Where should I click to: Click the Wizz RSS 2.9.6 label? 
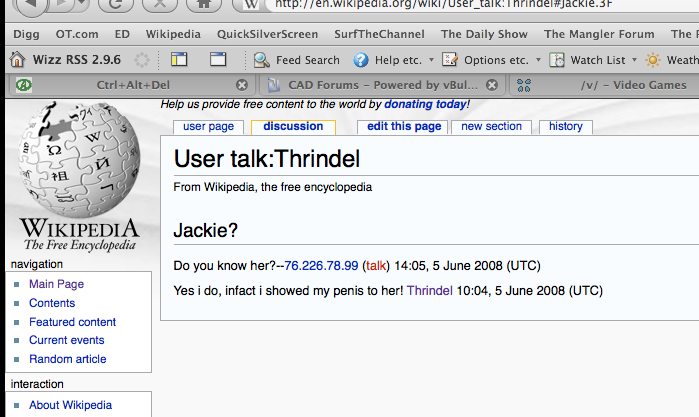coord(77,60)
